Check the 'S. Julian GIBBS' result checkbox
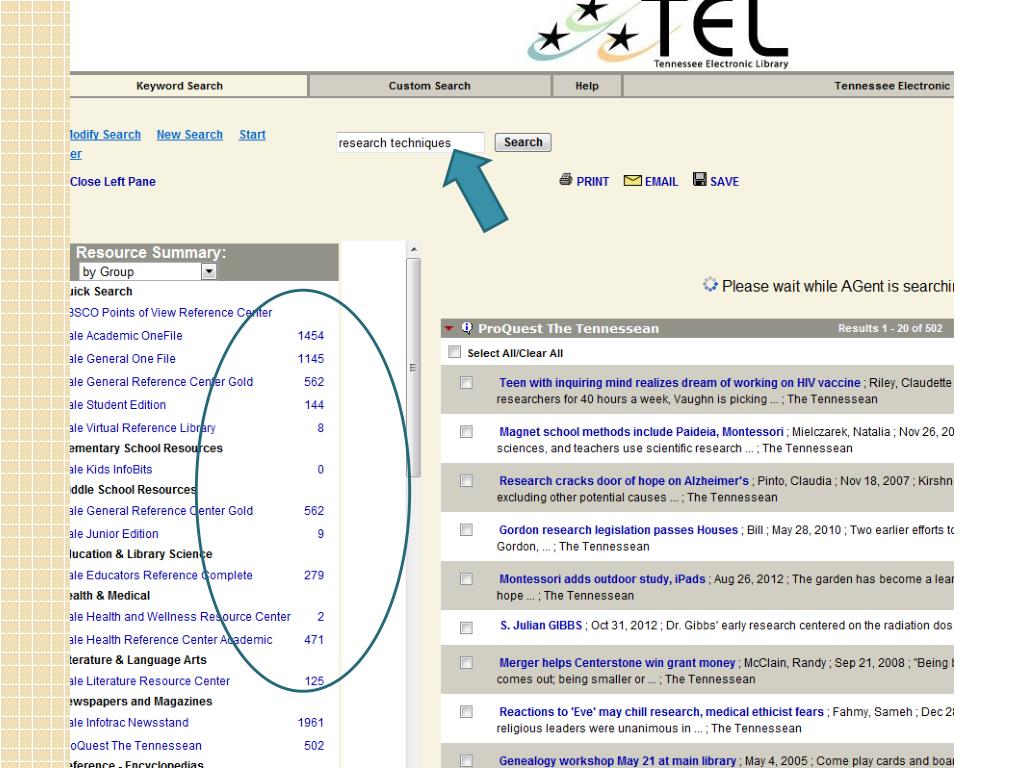This screenshot has width=1024, height=768. click(466, 628)
